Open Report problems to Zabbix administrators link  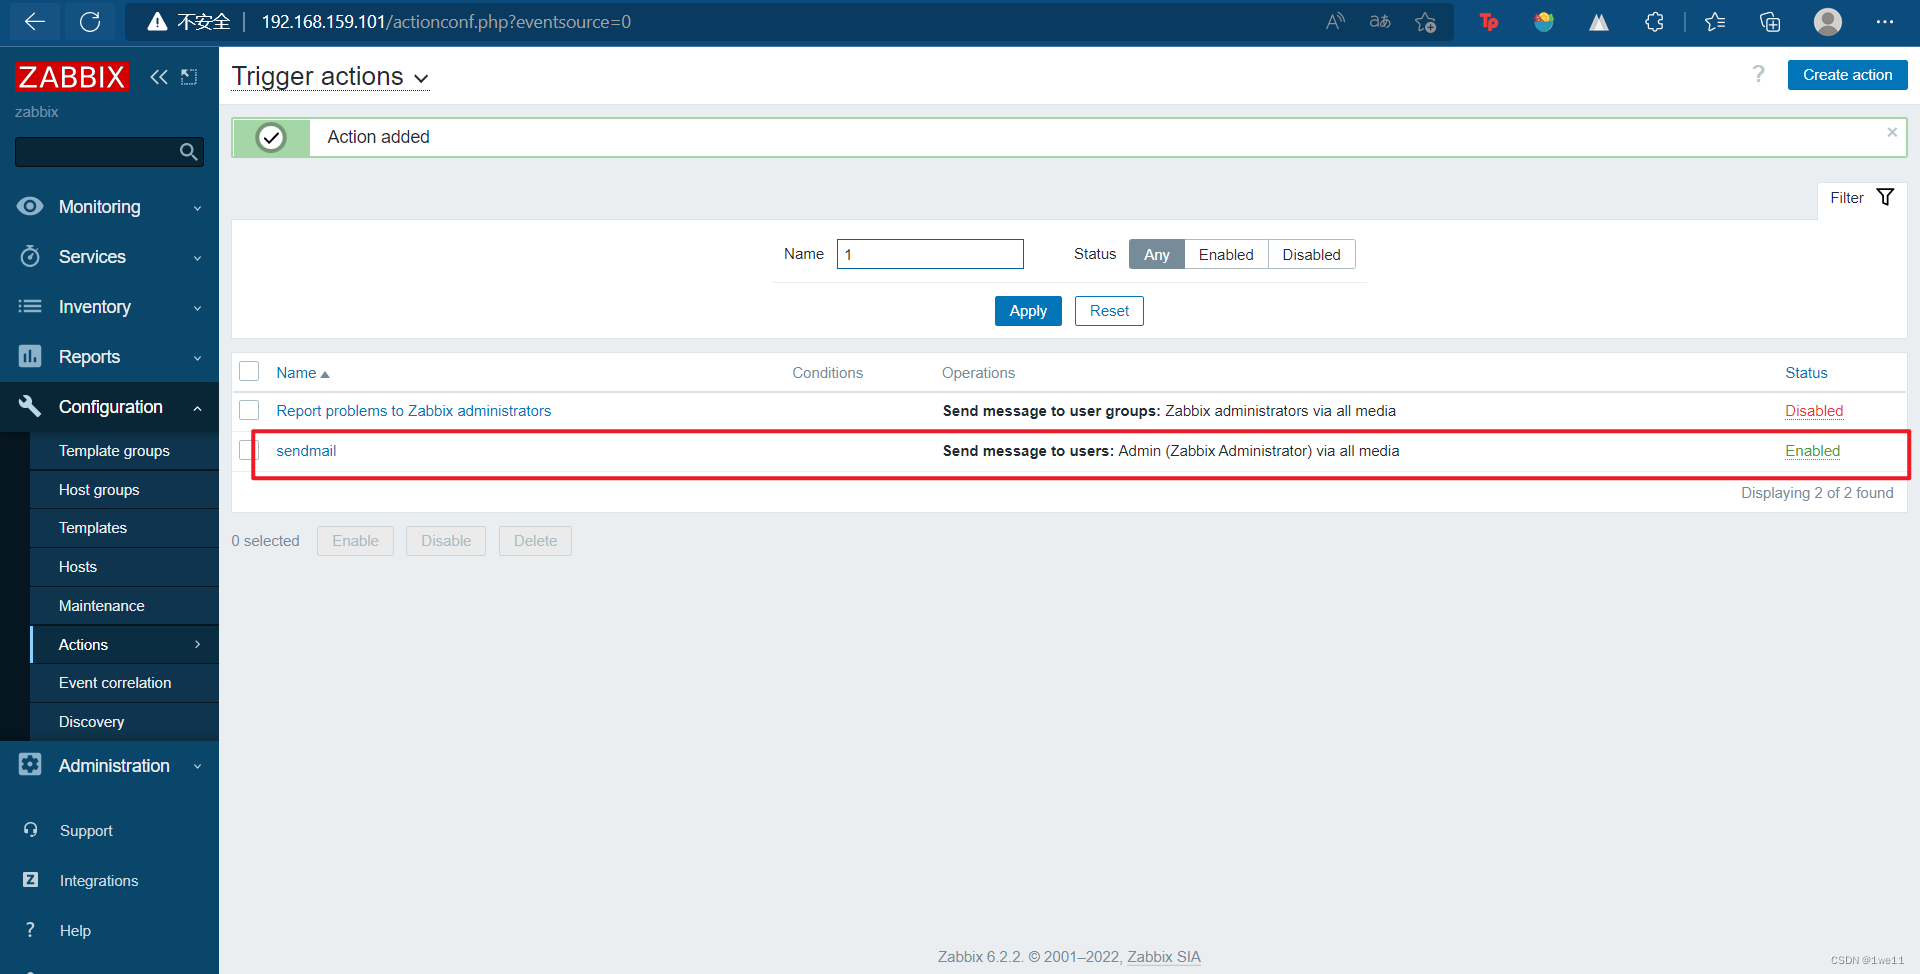tap(413, 411)
